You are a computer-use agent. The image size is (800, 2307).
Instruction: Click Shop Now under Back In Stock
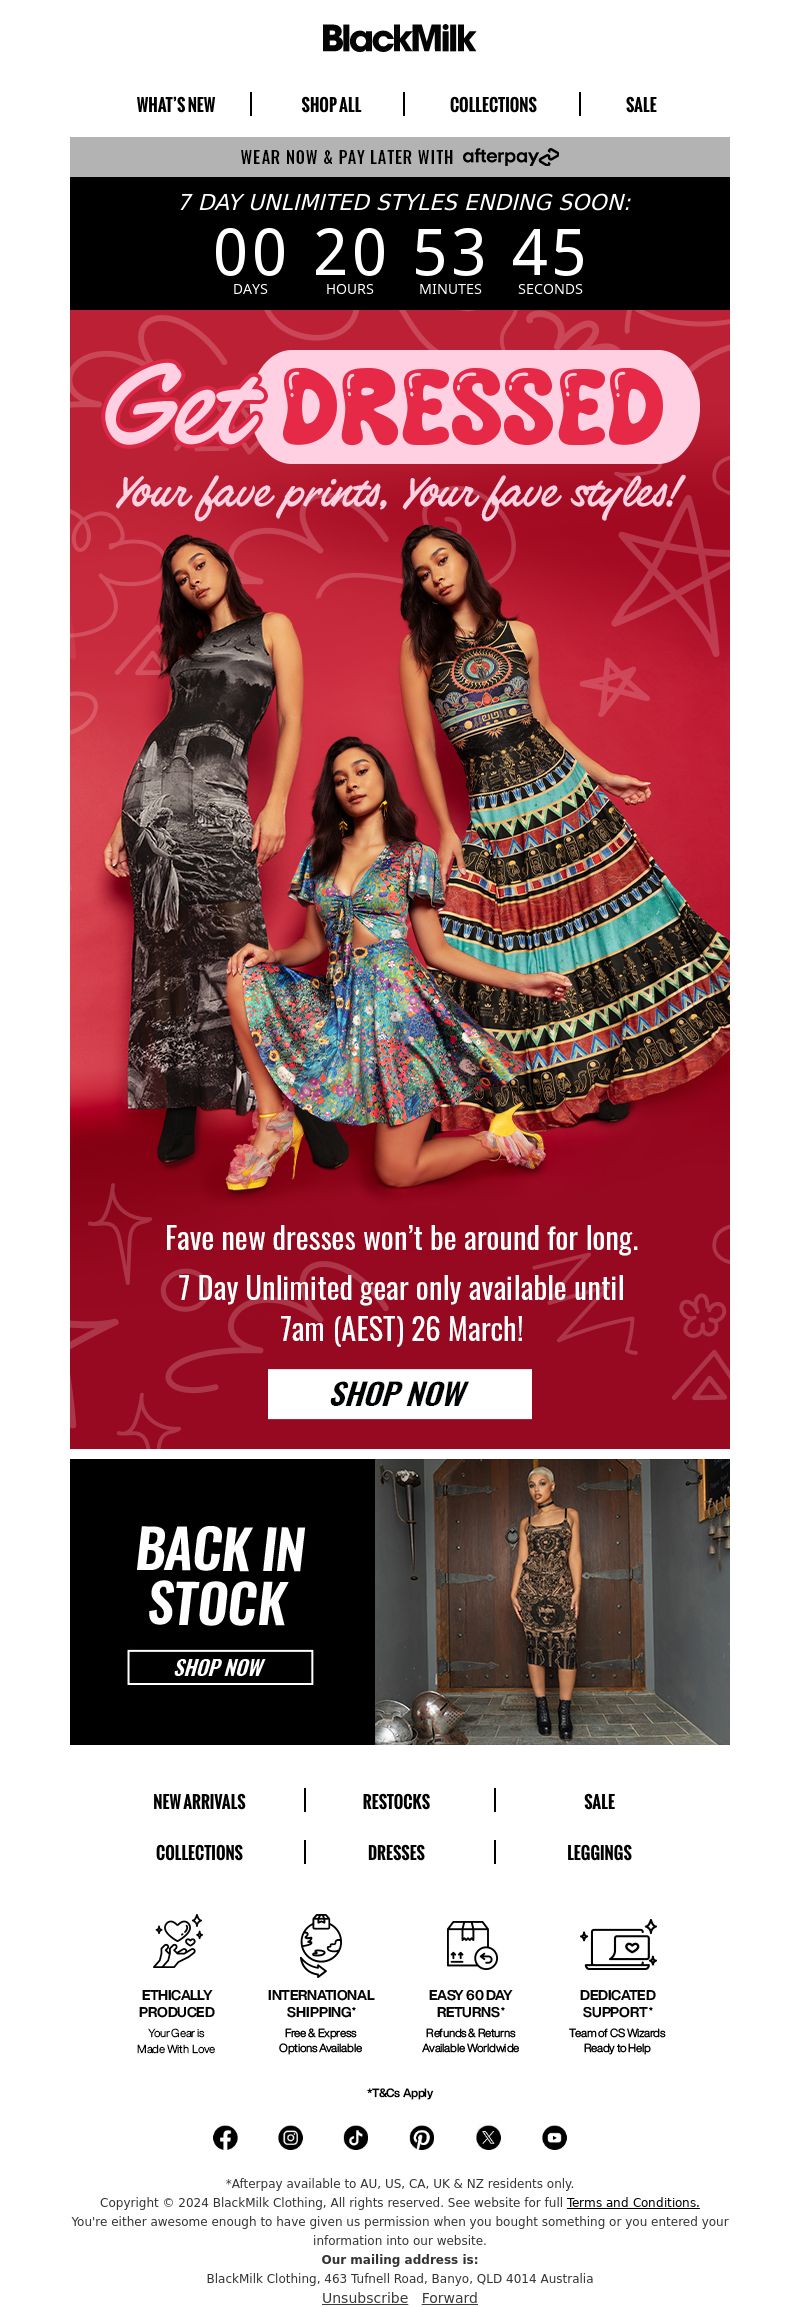[220, 1667]
